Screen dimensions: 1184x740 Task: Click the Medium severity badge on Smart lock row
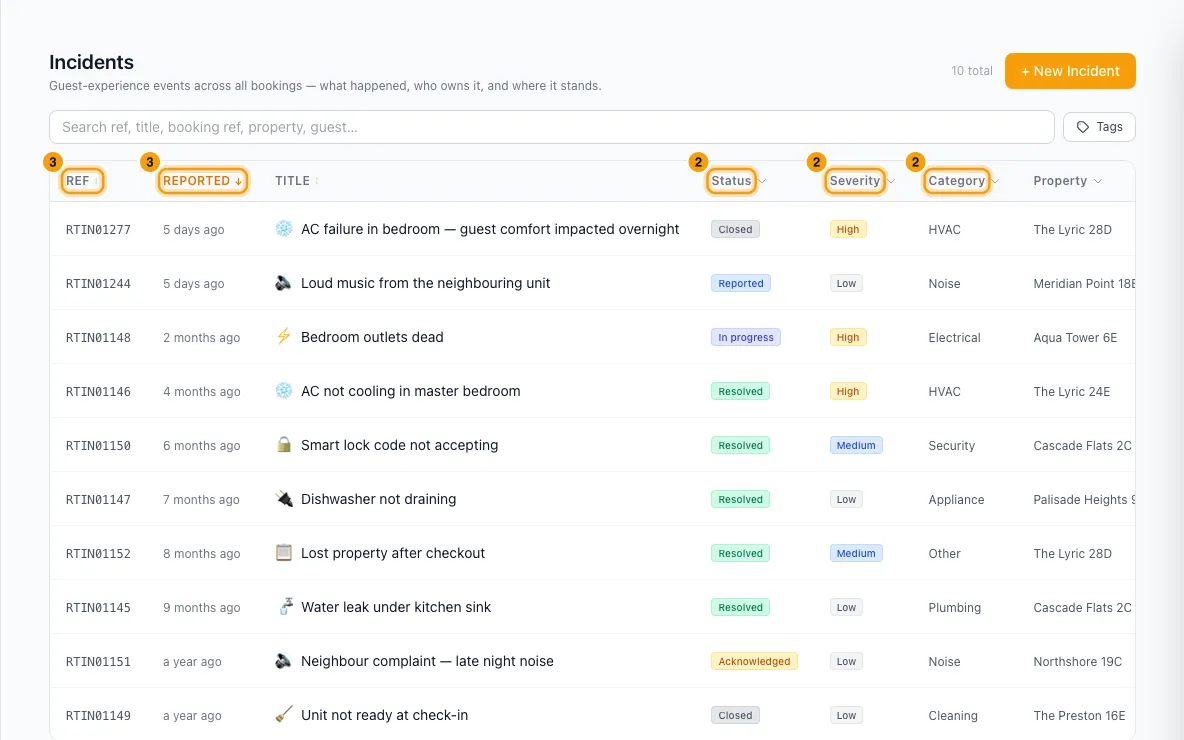[x=856, y=446]
